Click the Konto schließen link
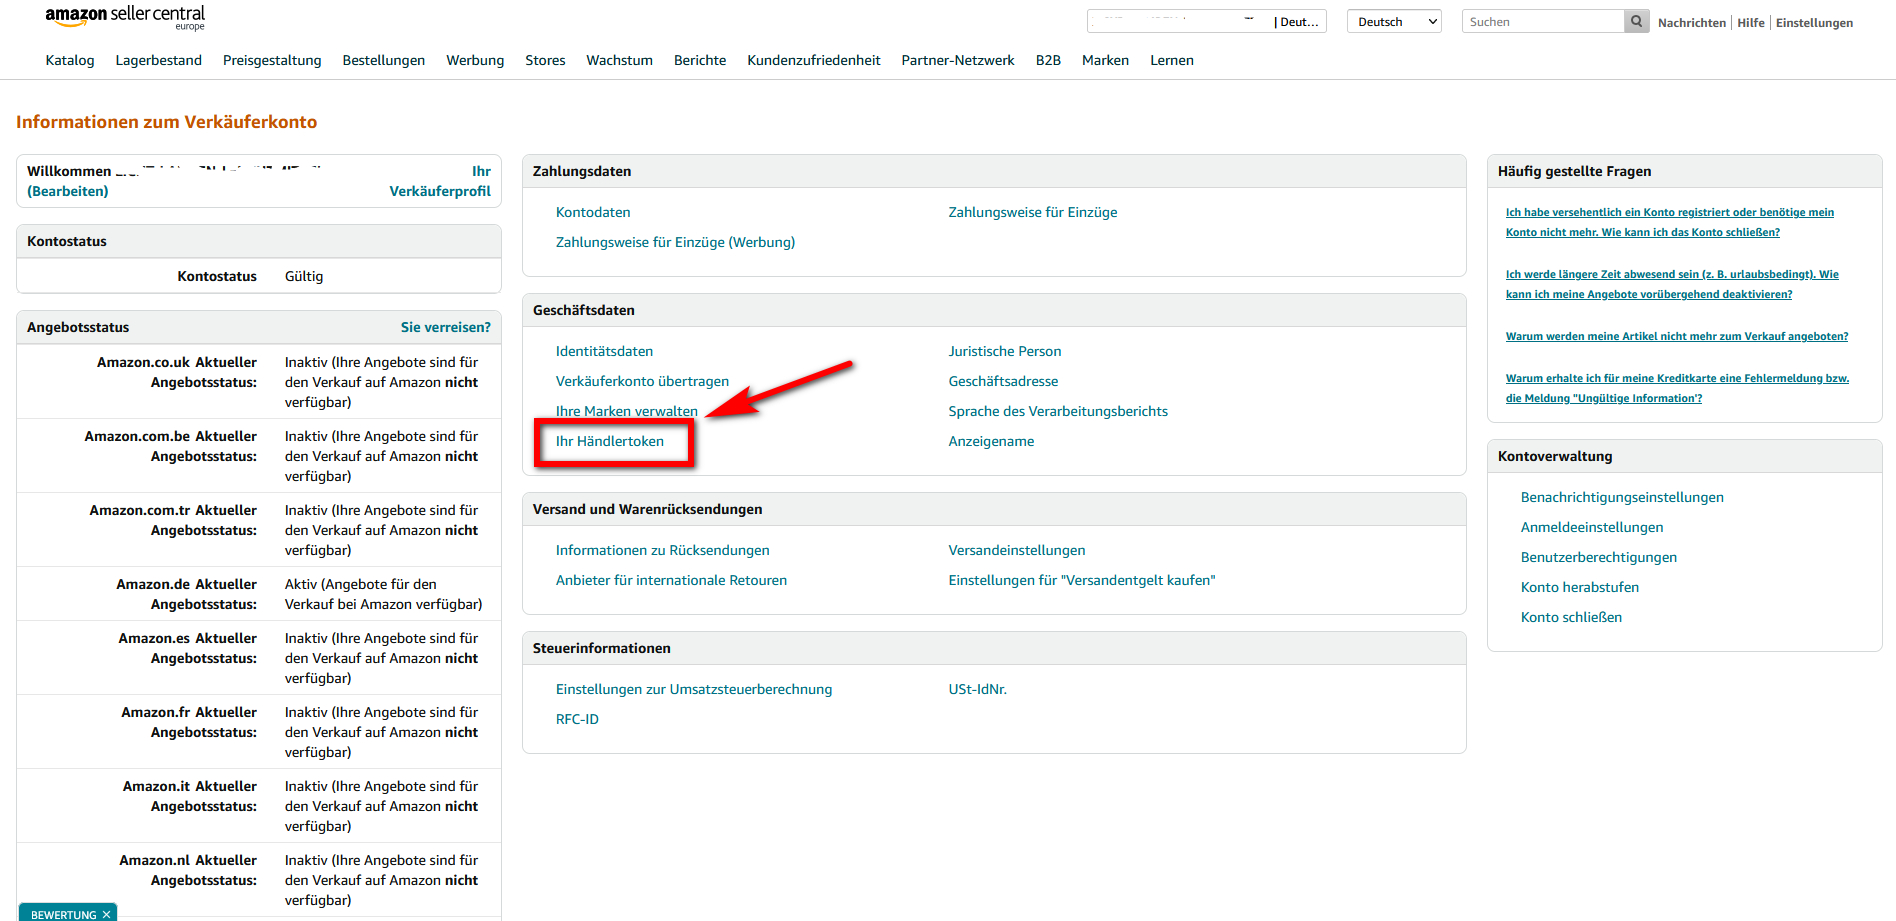The image size is (1896, 921). pyautogui.click(x=1571, y=617)
